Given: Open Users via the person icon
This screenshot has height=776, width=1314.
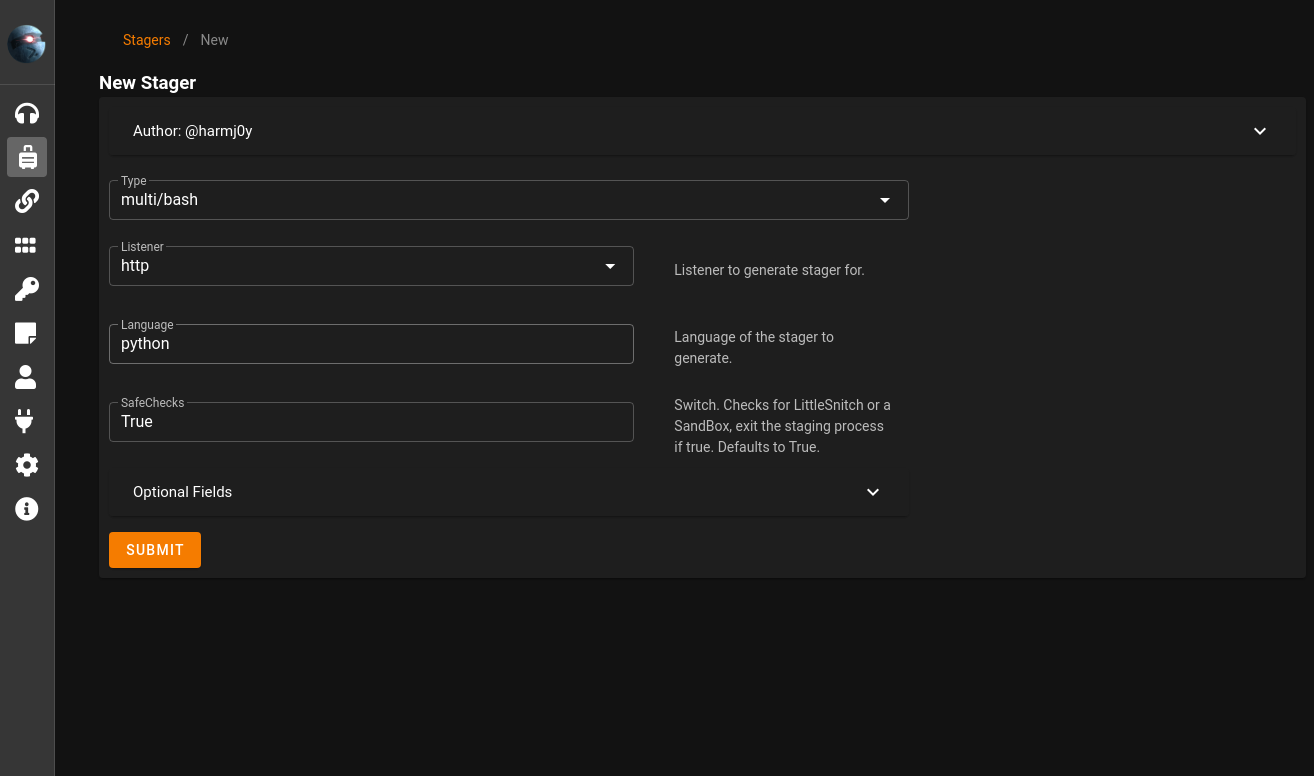Looking at the screenshot, I should (27, 377).
